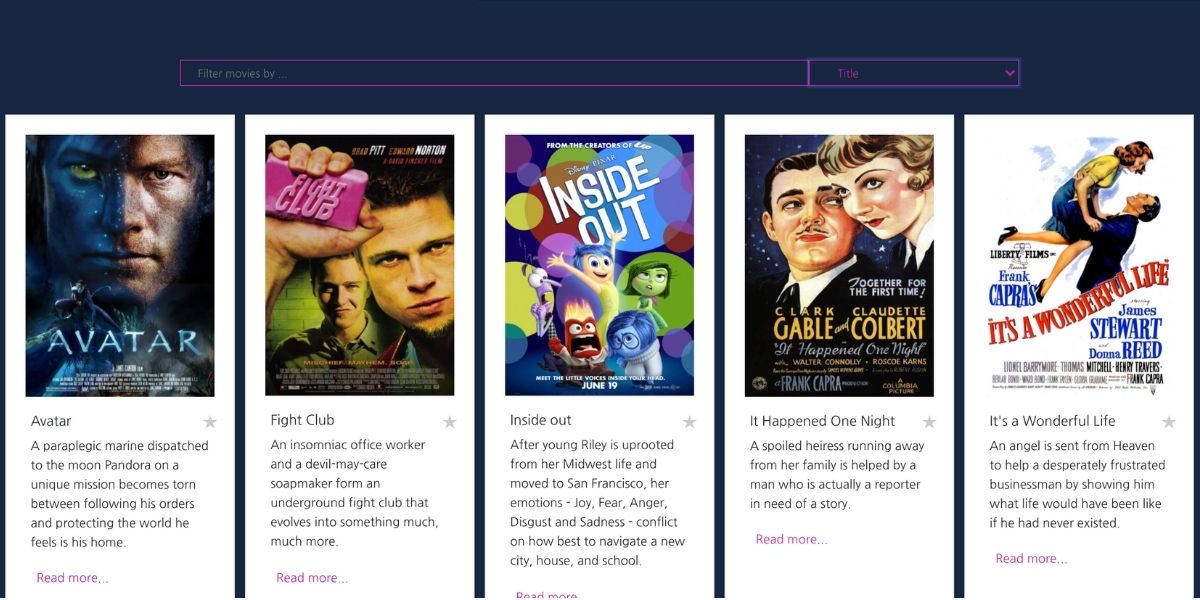The image size is (1200, 600).
Task: Click 'It's a Wonderful Life' title
Action: (1052, 421)
